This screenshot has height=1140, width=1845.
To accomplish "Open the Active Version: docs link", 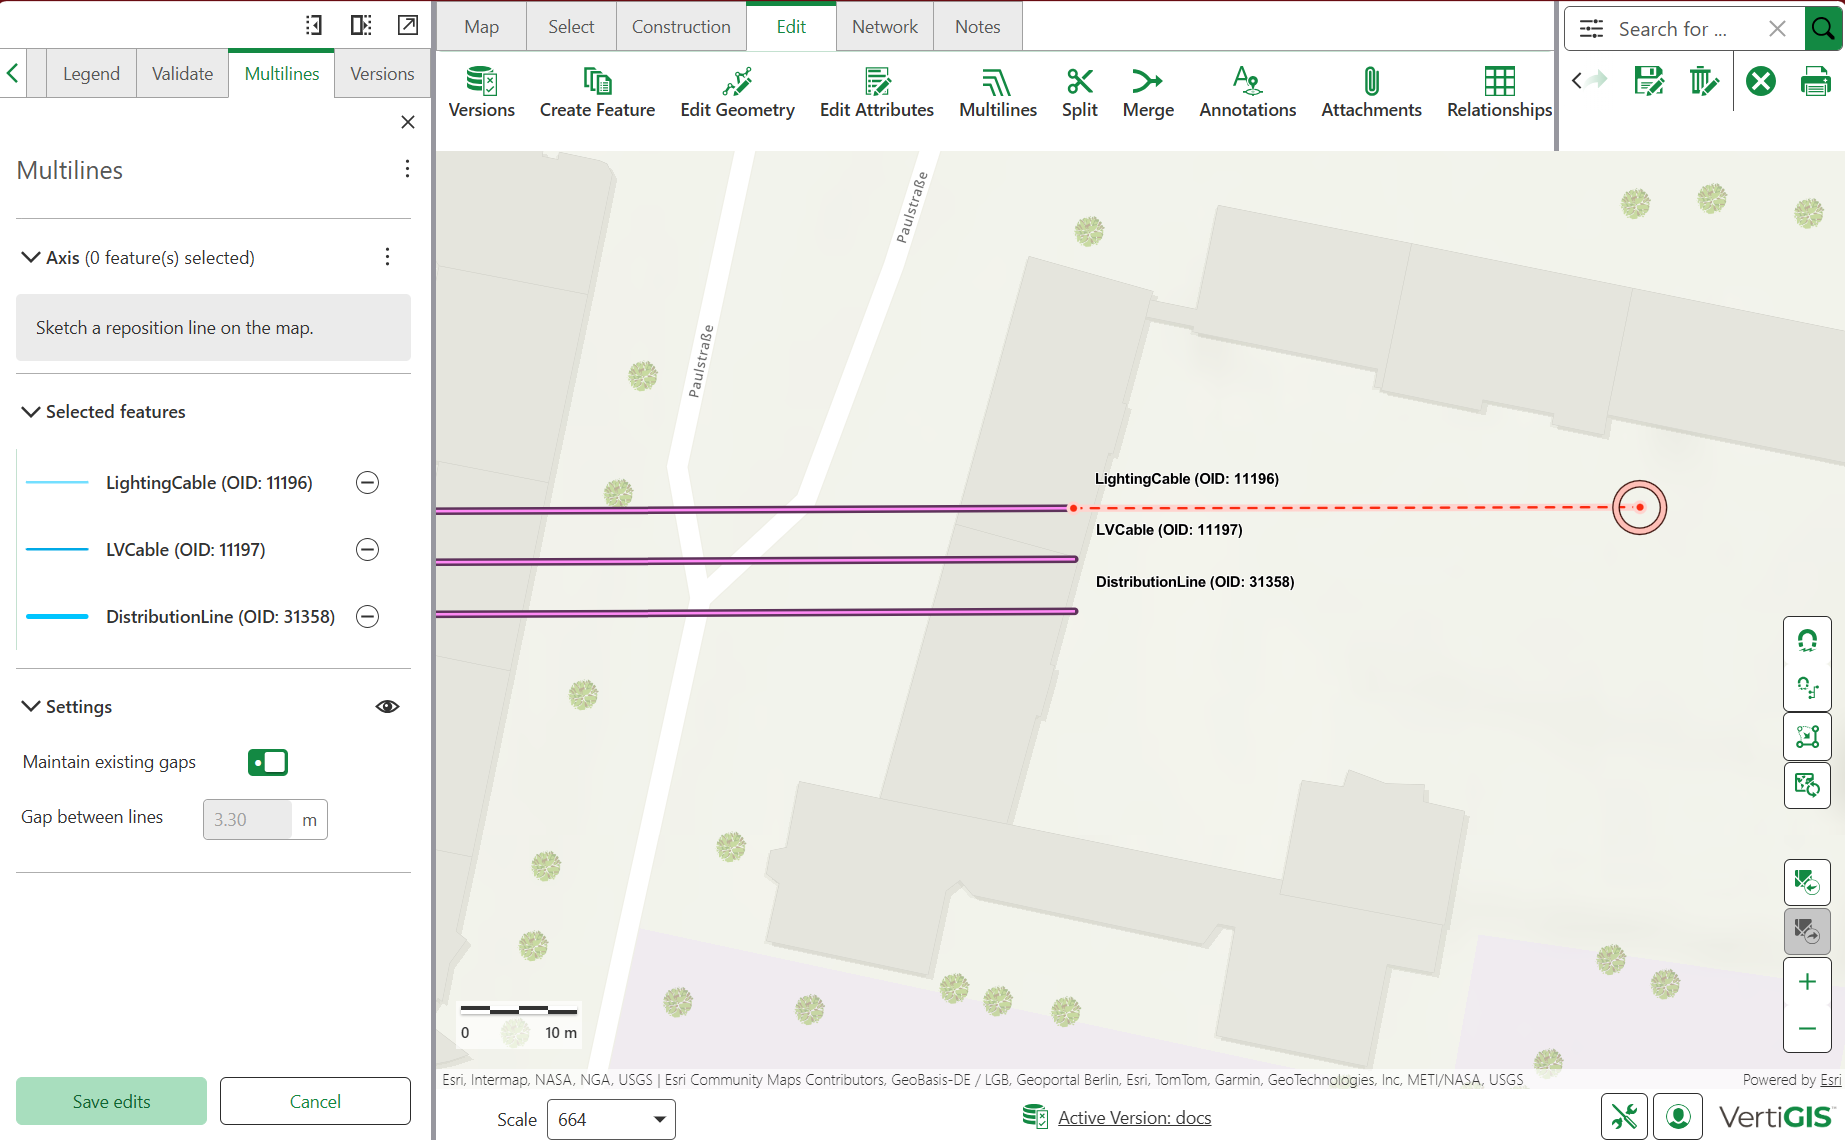I will coord(1134,1117).
